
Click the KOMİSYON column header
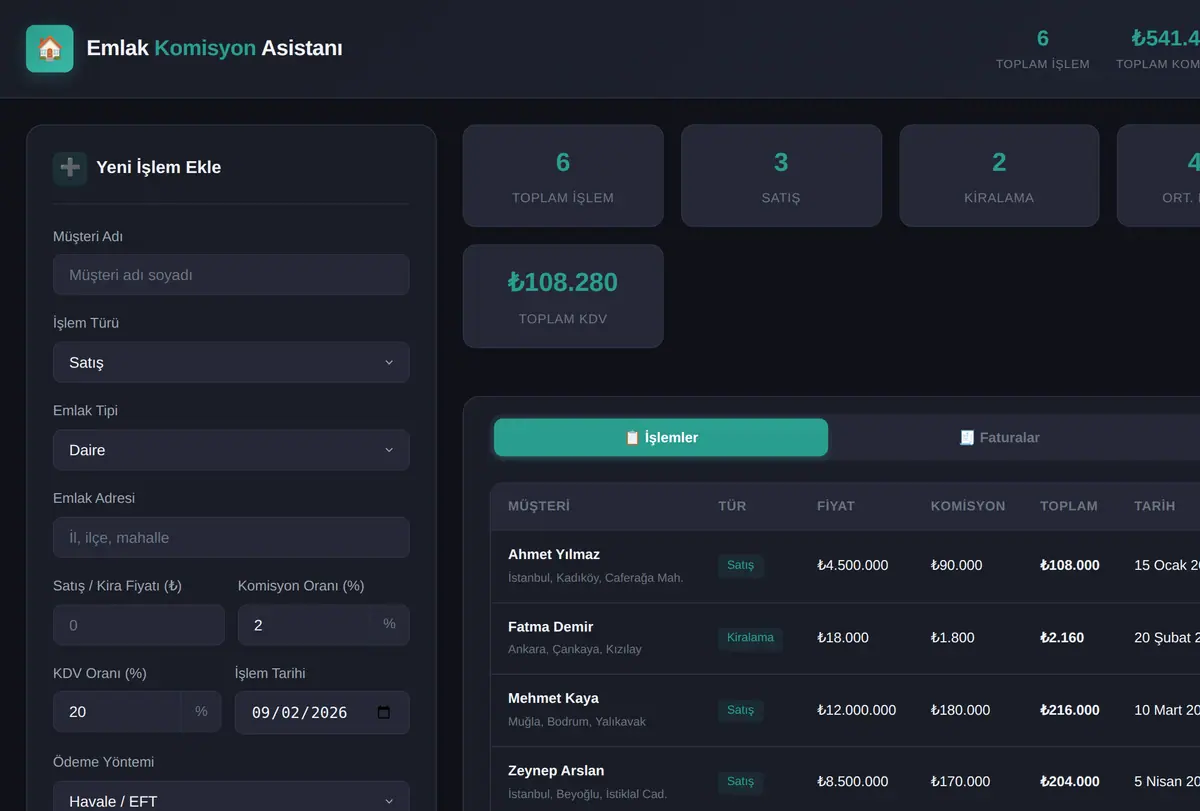(968, 506)
